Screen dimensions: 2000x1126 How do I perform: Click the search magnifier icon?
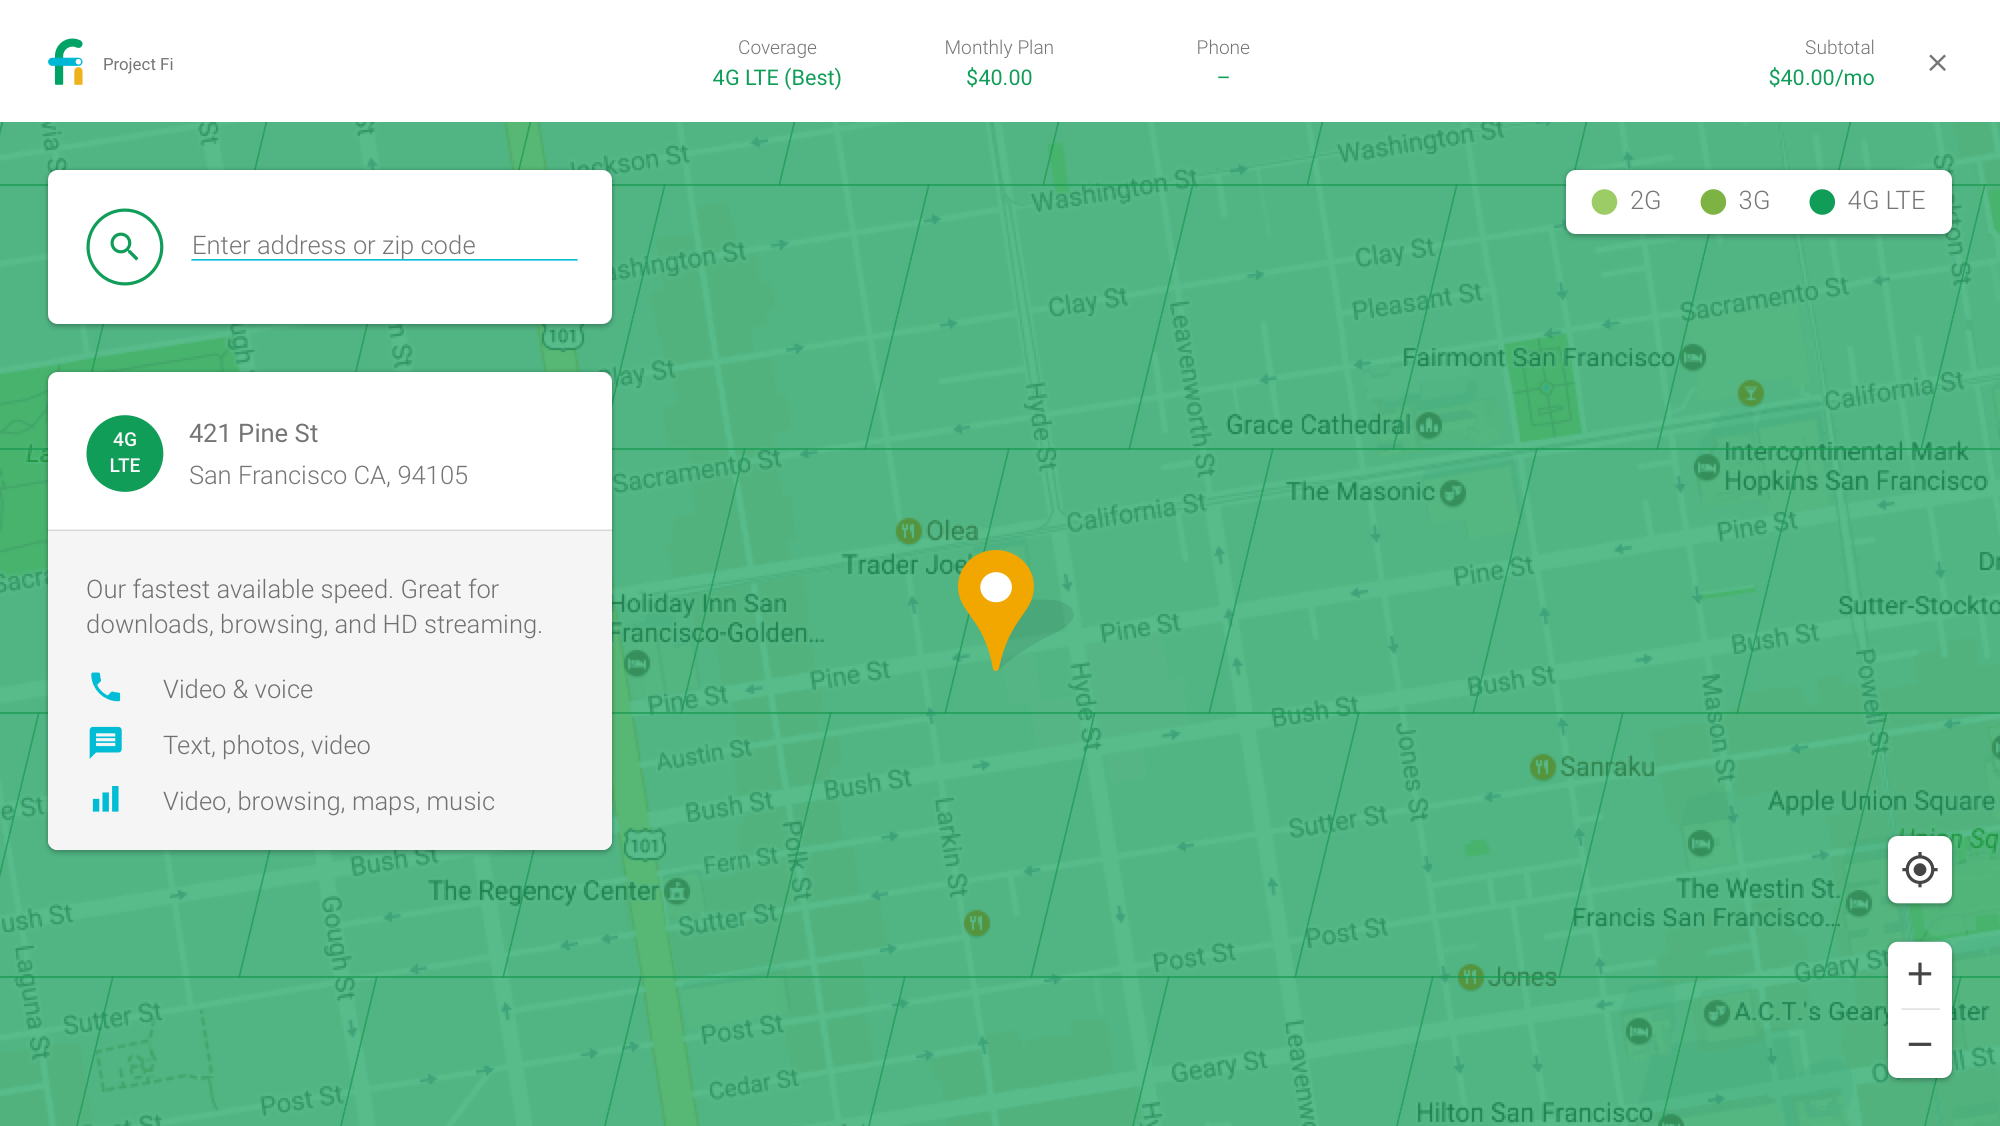(124, 247)
